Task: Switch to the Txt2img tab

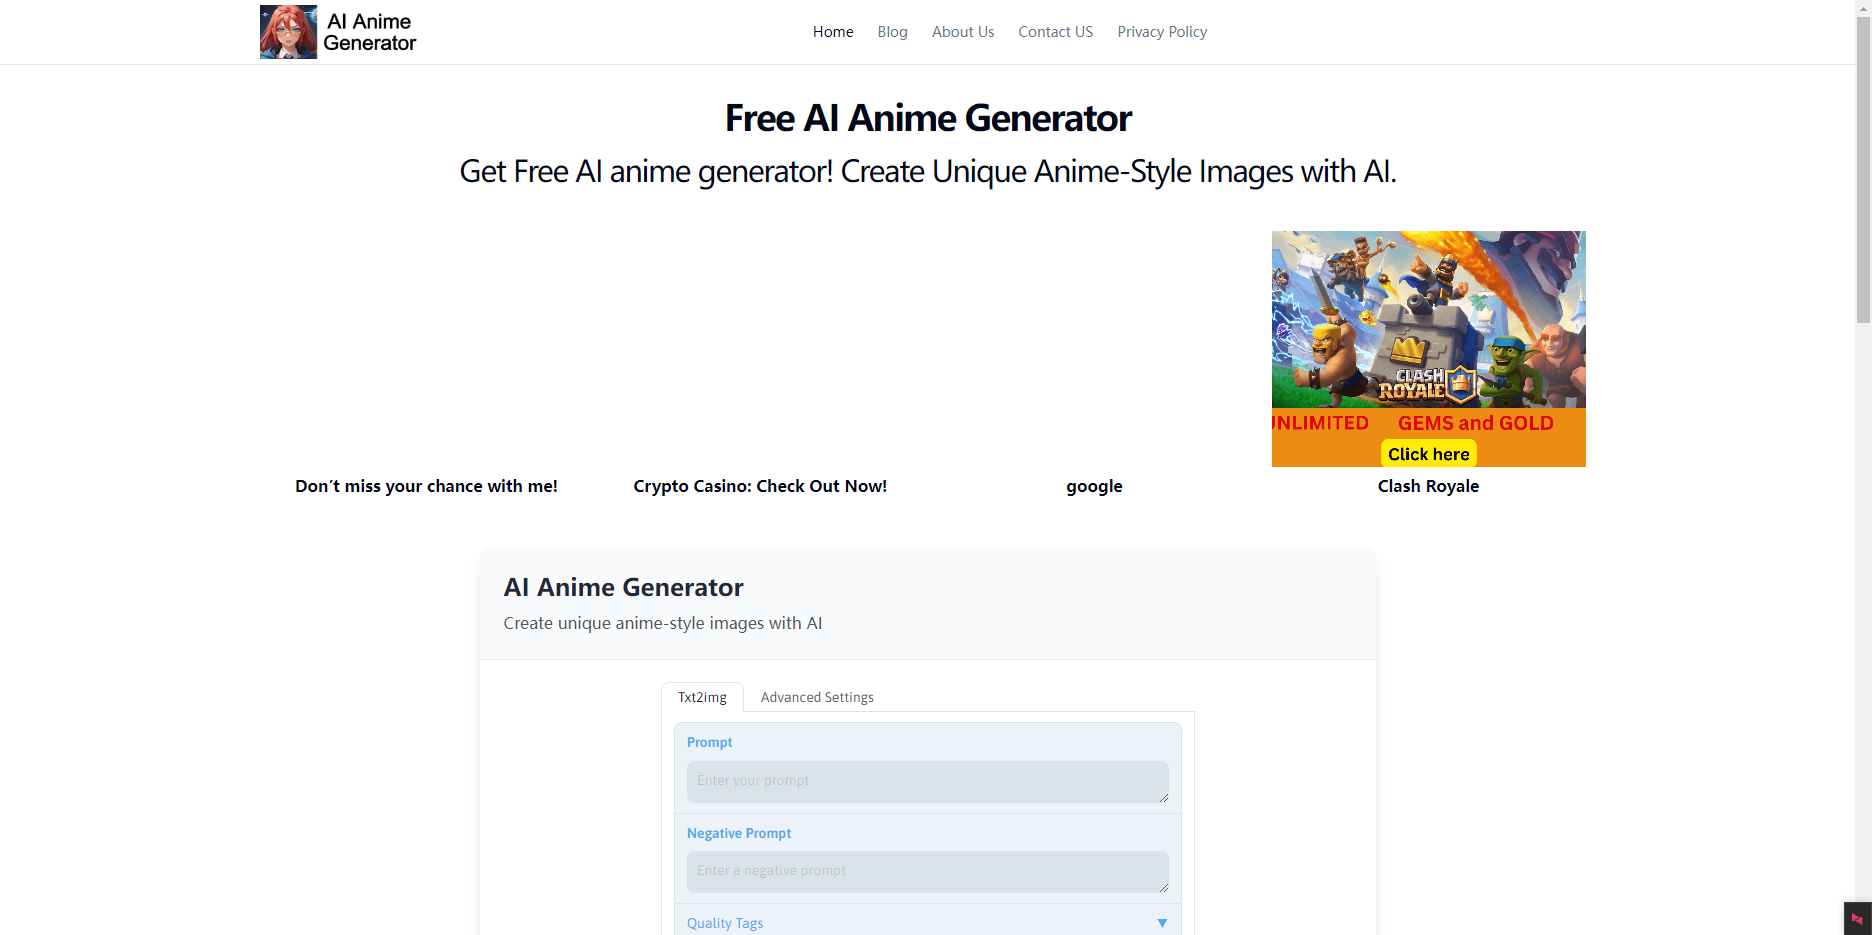Action: 702,697
